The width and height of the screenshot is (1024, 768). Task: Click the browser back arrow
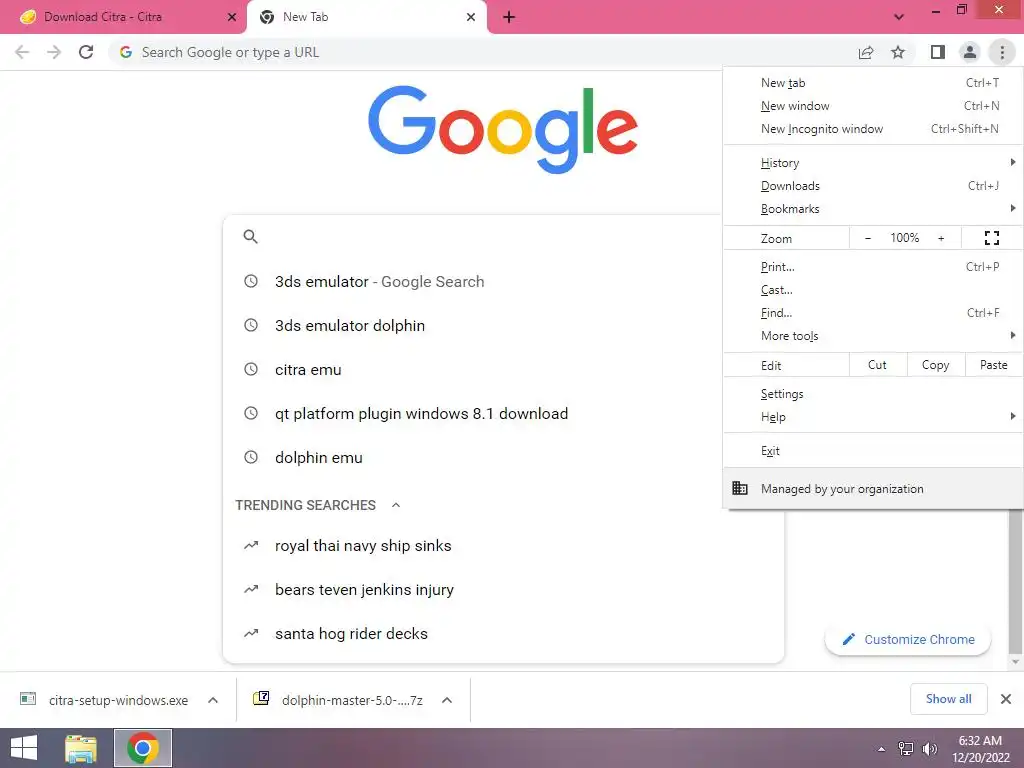pos(22,52)
